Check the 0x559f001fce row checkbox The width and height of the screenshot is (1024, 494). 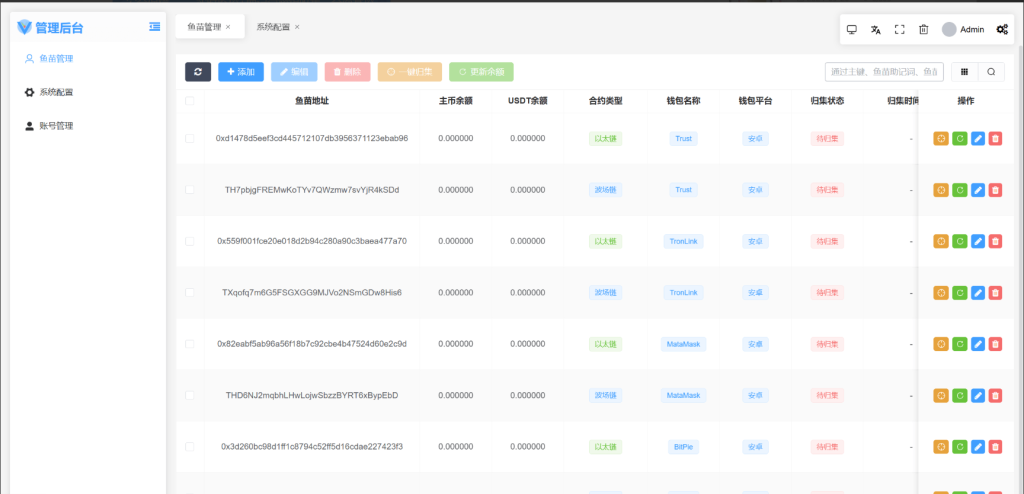point(189,241)
